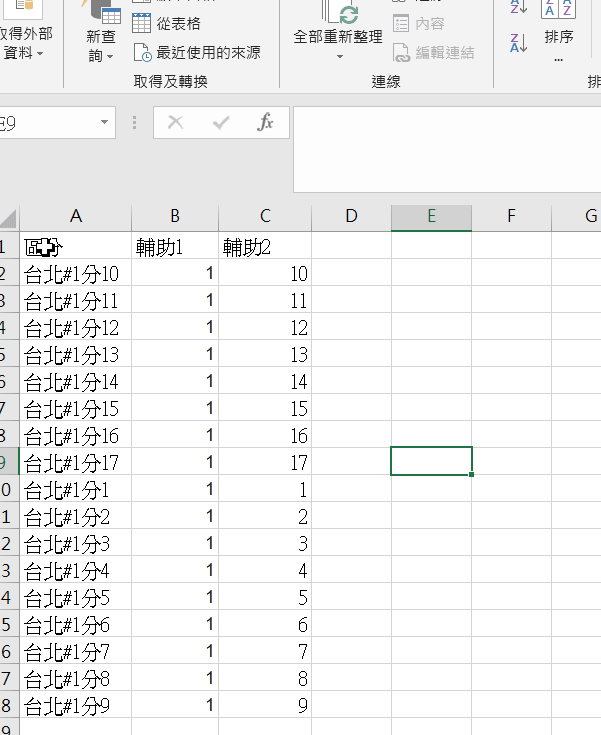This screenshot has height=735, width=601.
Task: Click the formula bar options dots handle
Action: coord(135,122)
